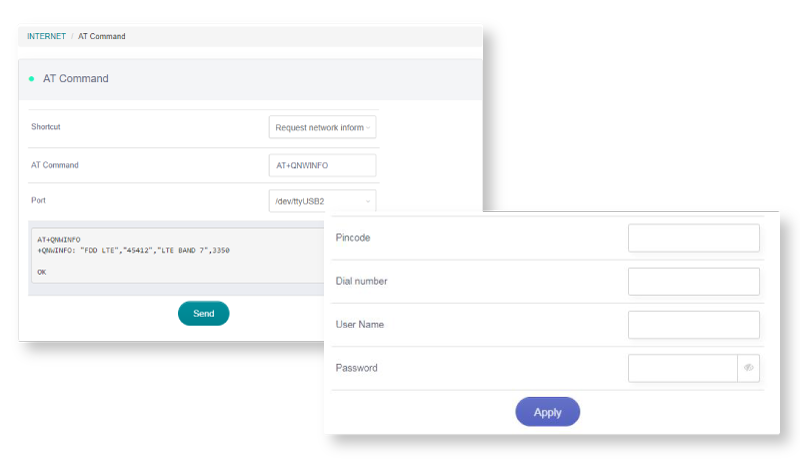Click the Shortcut row label
The image size is (800, 461).
pyautogui.click(x=46, y=127)
